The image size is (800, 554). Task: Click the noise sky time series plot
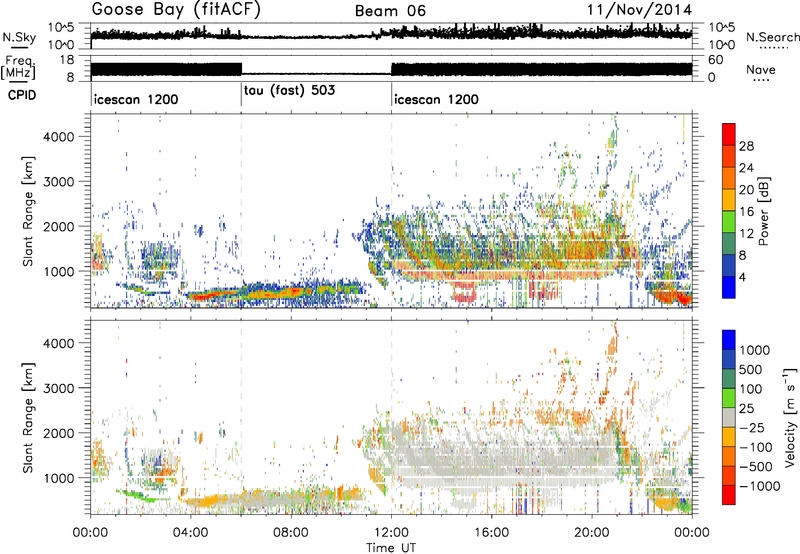click(391, 36)
